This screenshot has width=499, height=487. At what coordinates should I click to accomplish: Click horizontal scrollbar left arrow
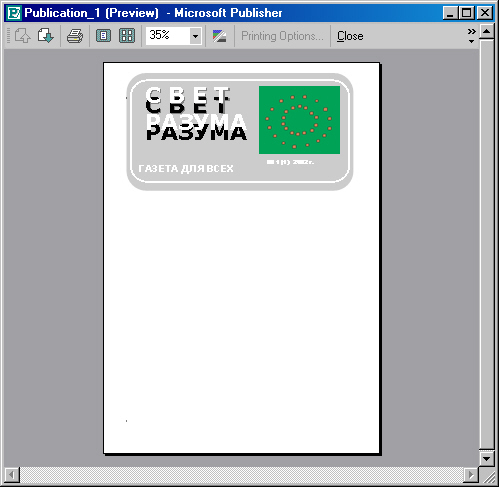pos(12,475)
